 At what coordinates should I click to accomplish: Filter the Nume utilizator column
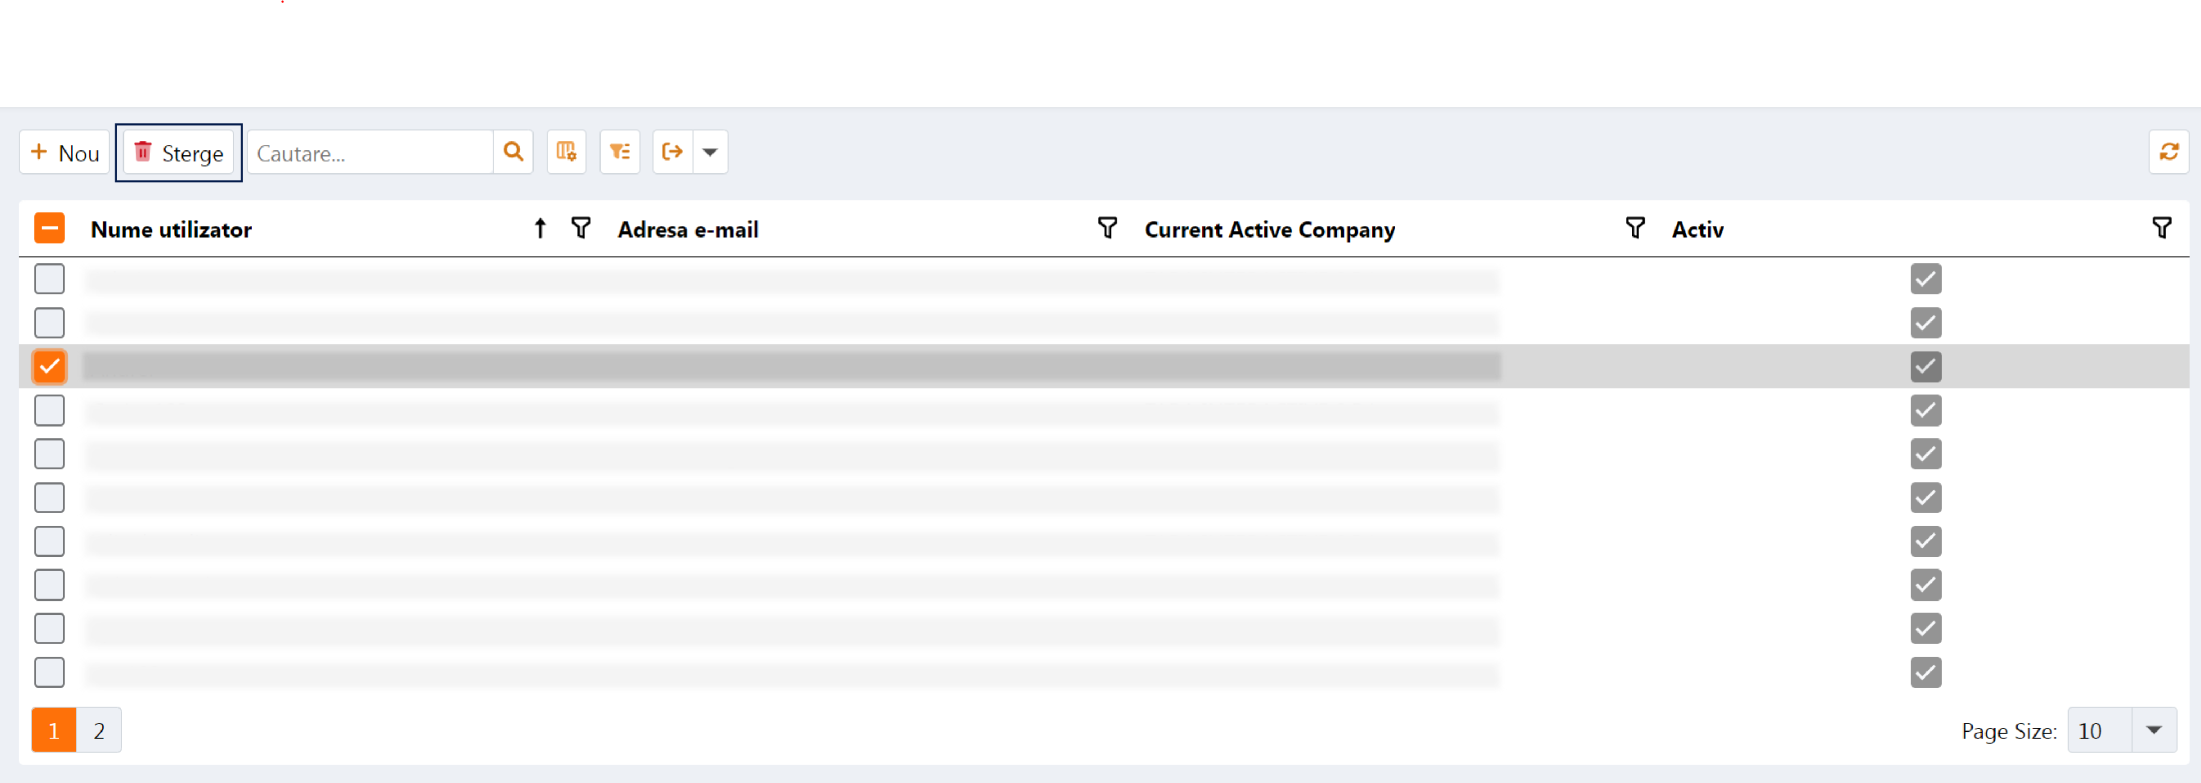581,229
